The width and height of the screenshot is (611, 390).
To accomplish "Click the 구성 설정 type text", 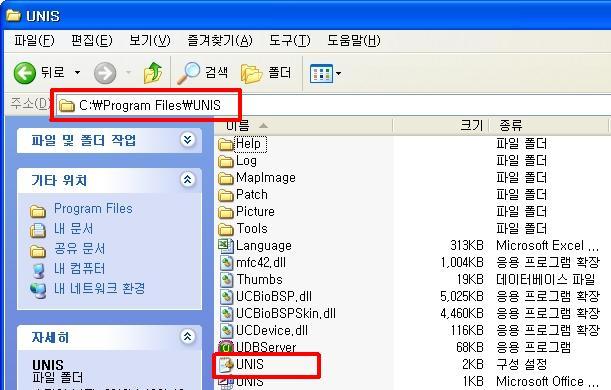I will (521, 365).
